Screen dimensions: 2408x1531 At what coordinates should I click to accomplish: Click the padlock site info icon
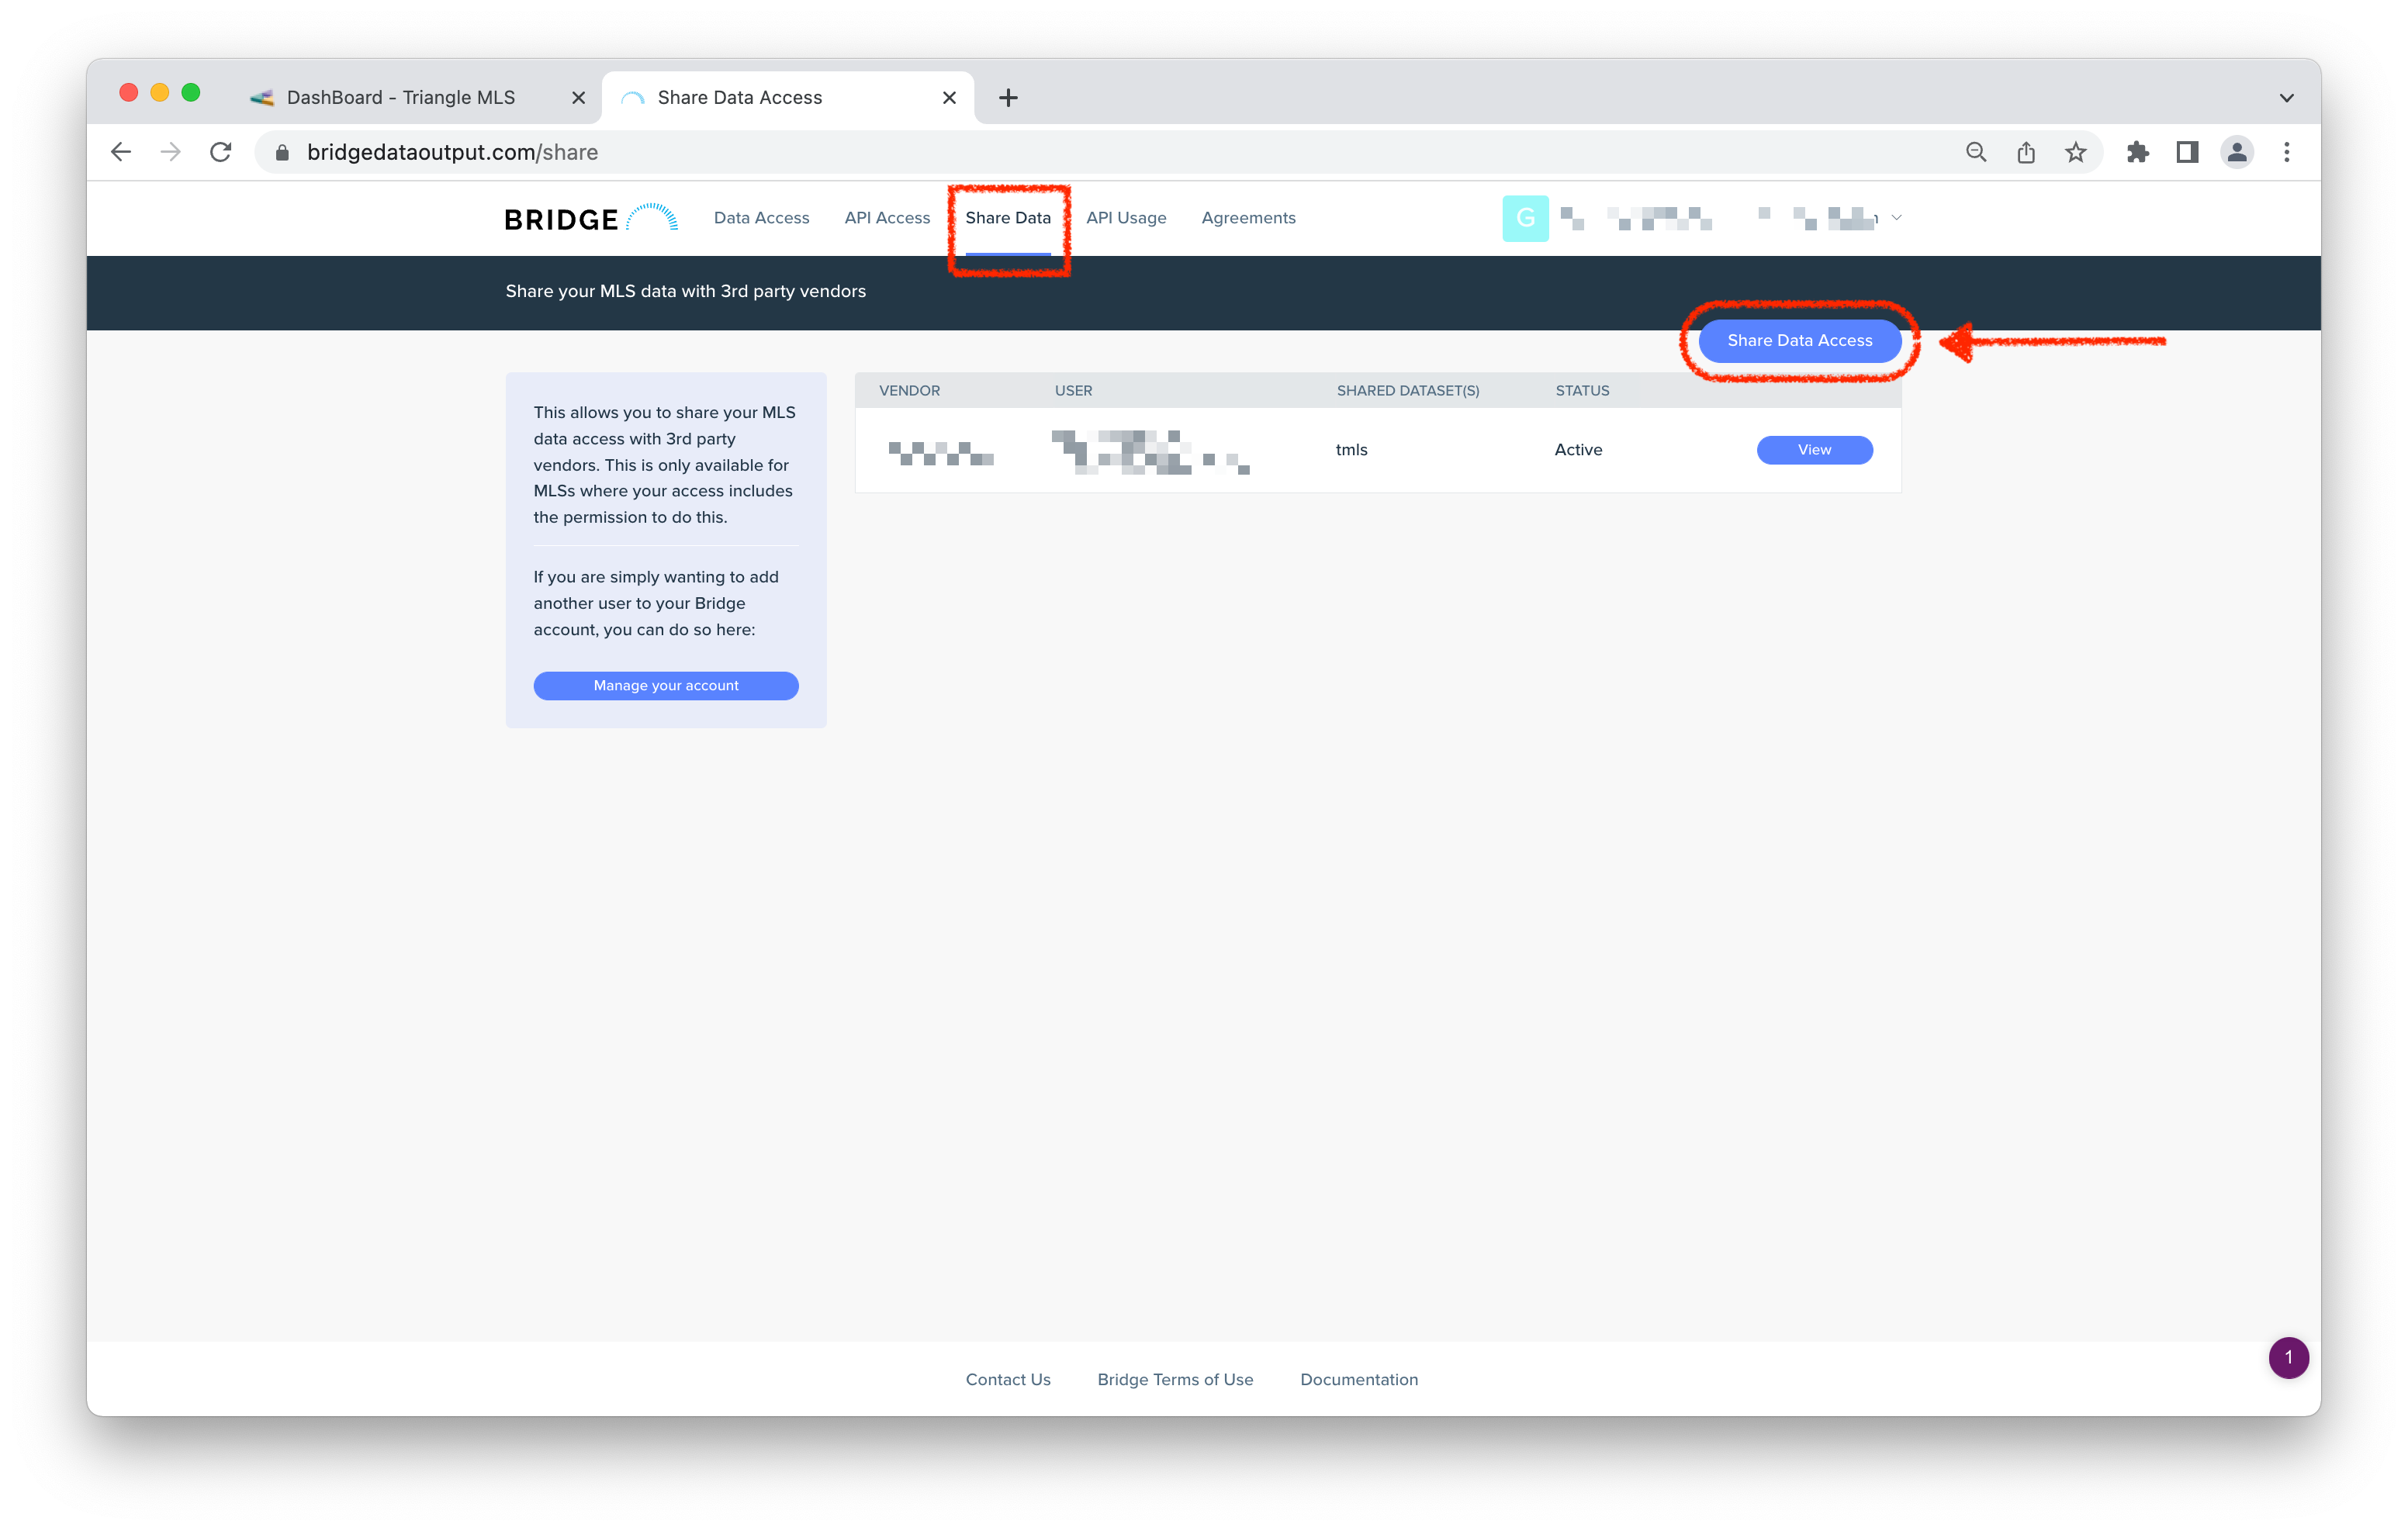tap(282, 152)
